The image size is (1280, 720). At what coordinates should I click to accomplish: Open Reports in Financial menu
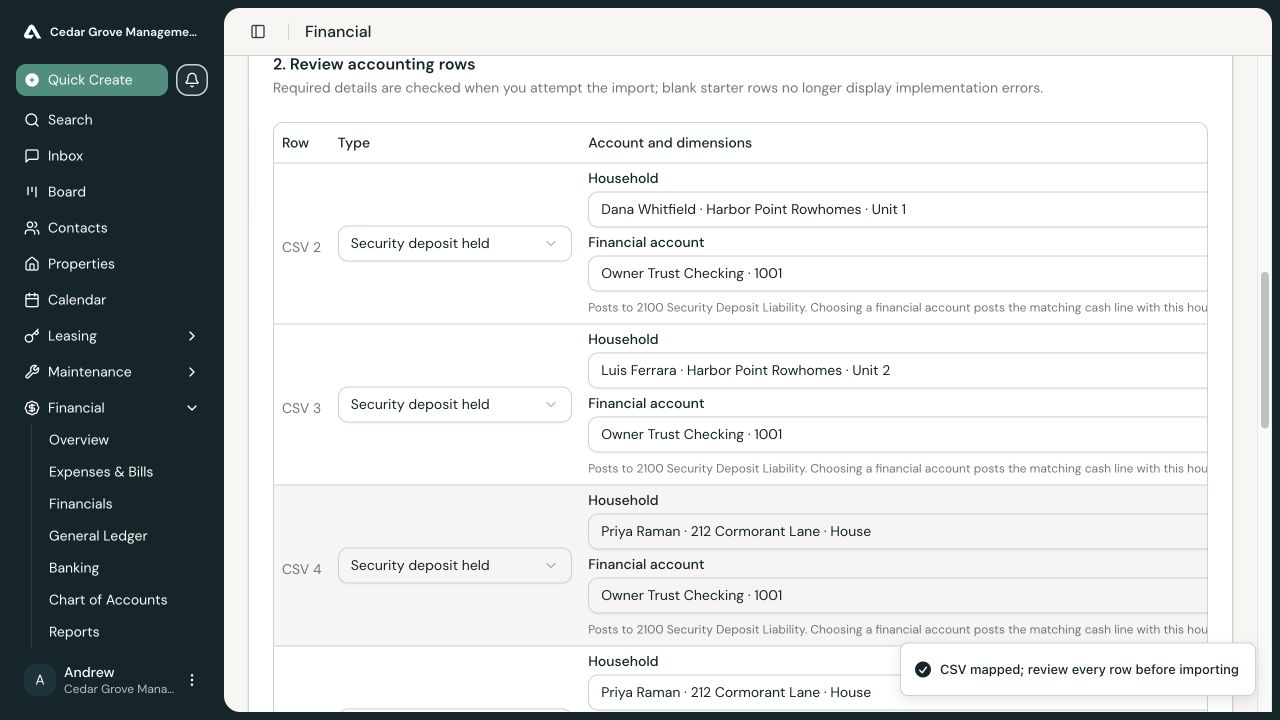[74, 632]
